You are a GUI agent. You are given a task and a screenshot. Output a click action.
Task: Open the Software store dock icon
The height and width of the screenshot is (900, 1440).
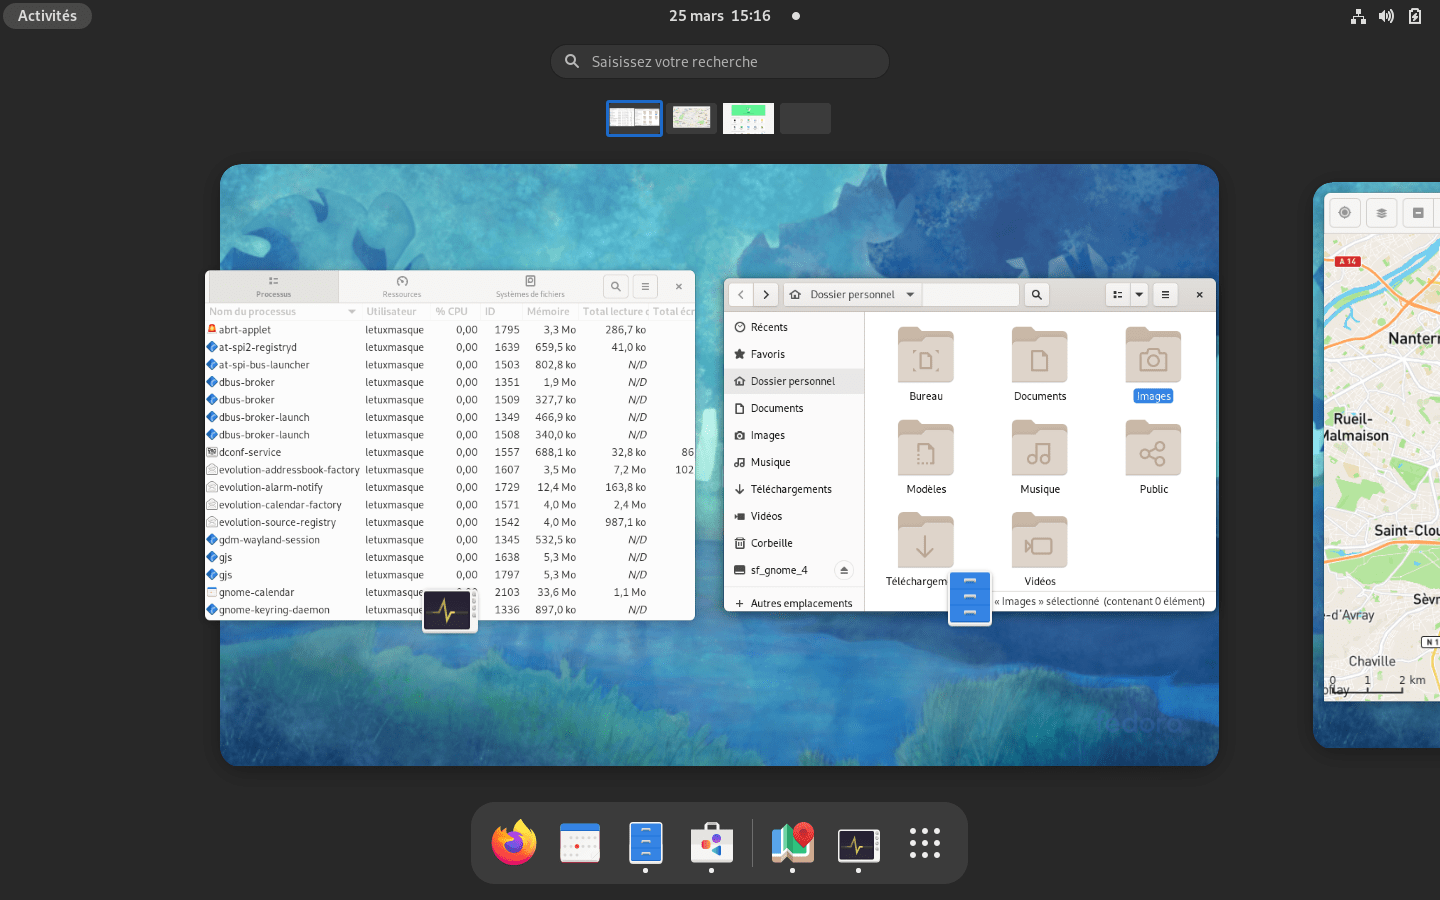click(712, 843)
